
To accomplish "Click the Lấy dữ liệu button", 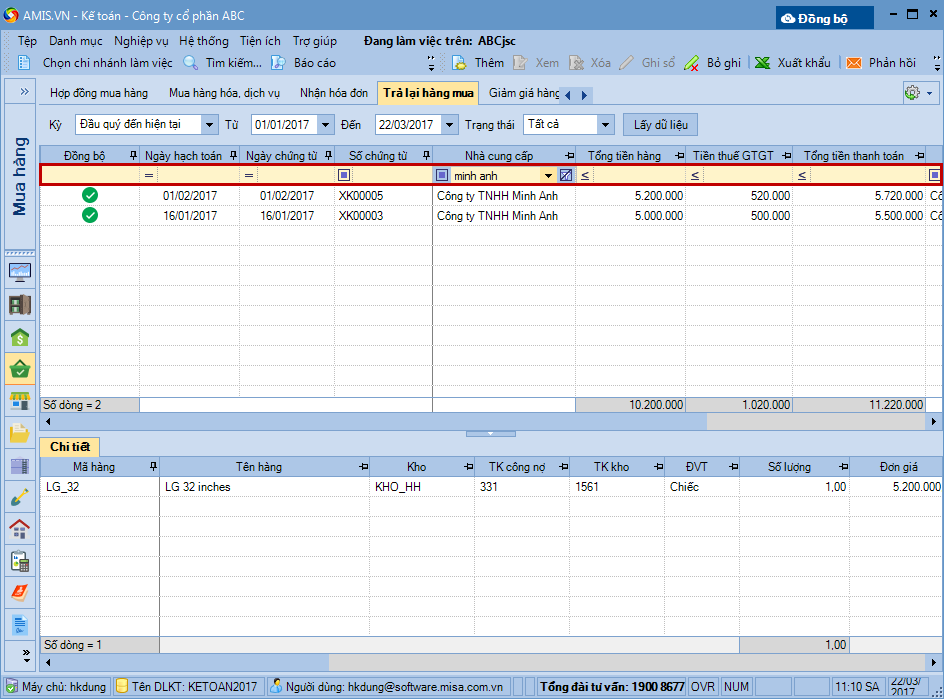I will pyautogui.click(x=659, y=125).
